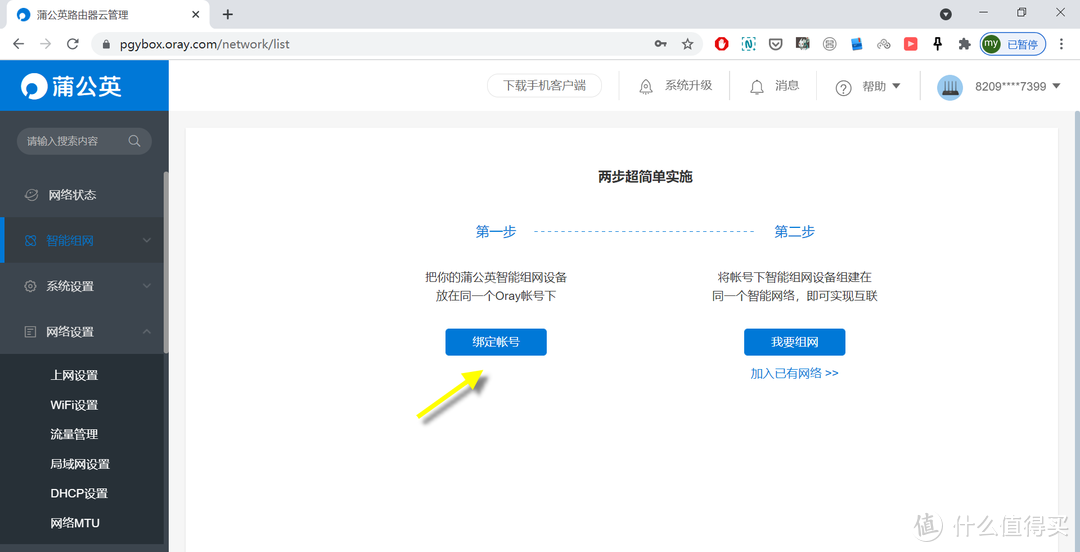Click the router avatar icon
This screenshot has width=1080, height=552.
[x=950, y=87]
